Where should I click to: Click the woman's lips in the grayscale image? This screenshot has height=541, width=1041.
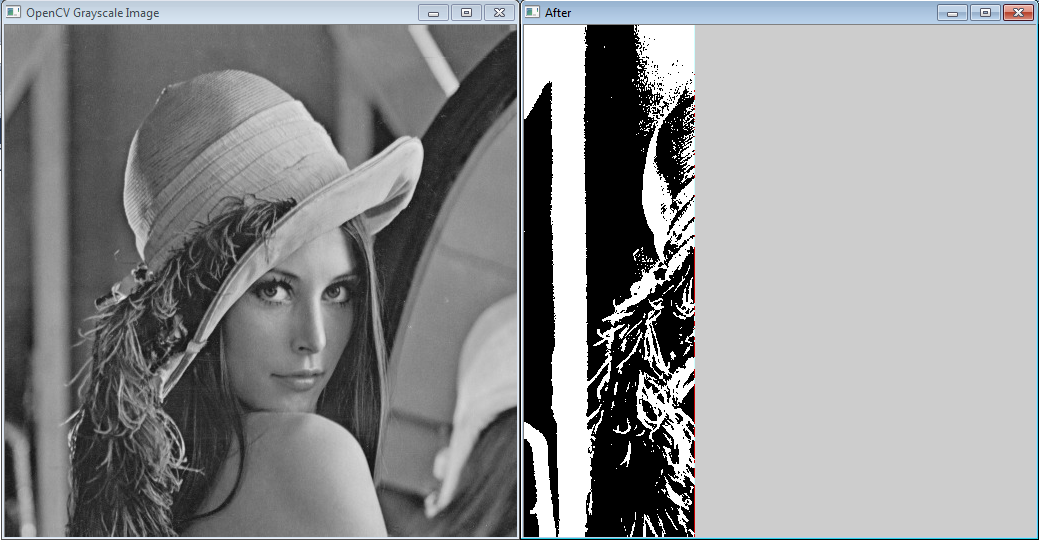tap(291, 380)
